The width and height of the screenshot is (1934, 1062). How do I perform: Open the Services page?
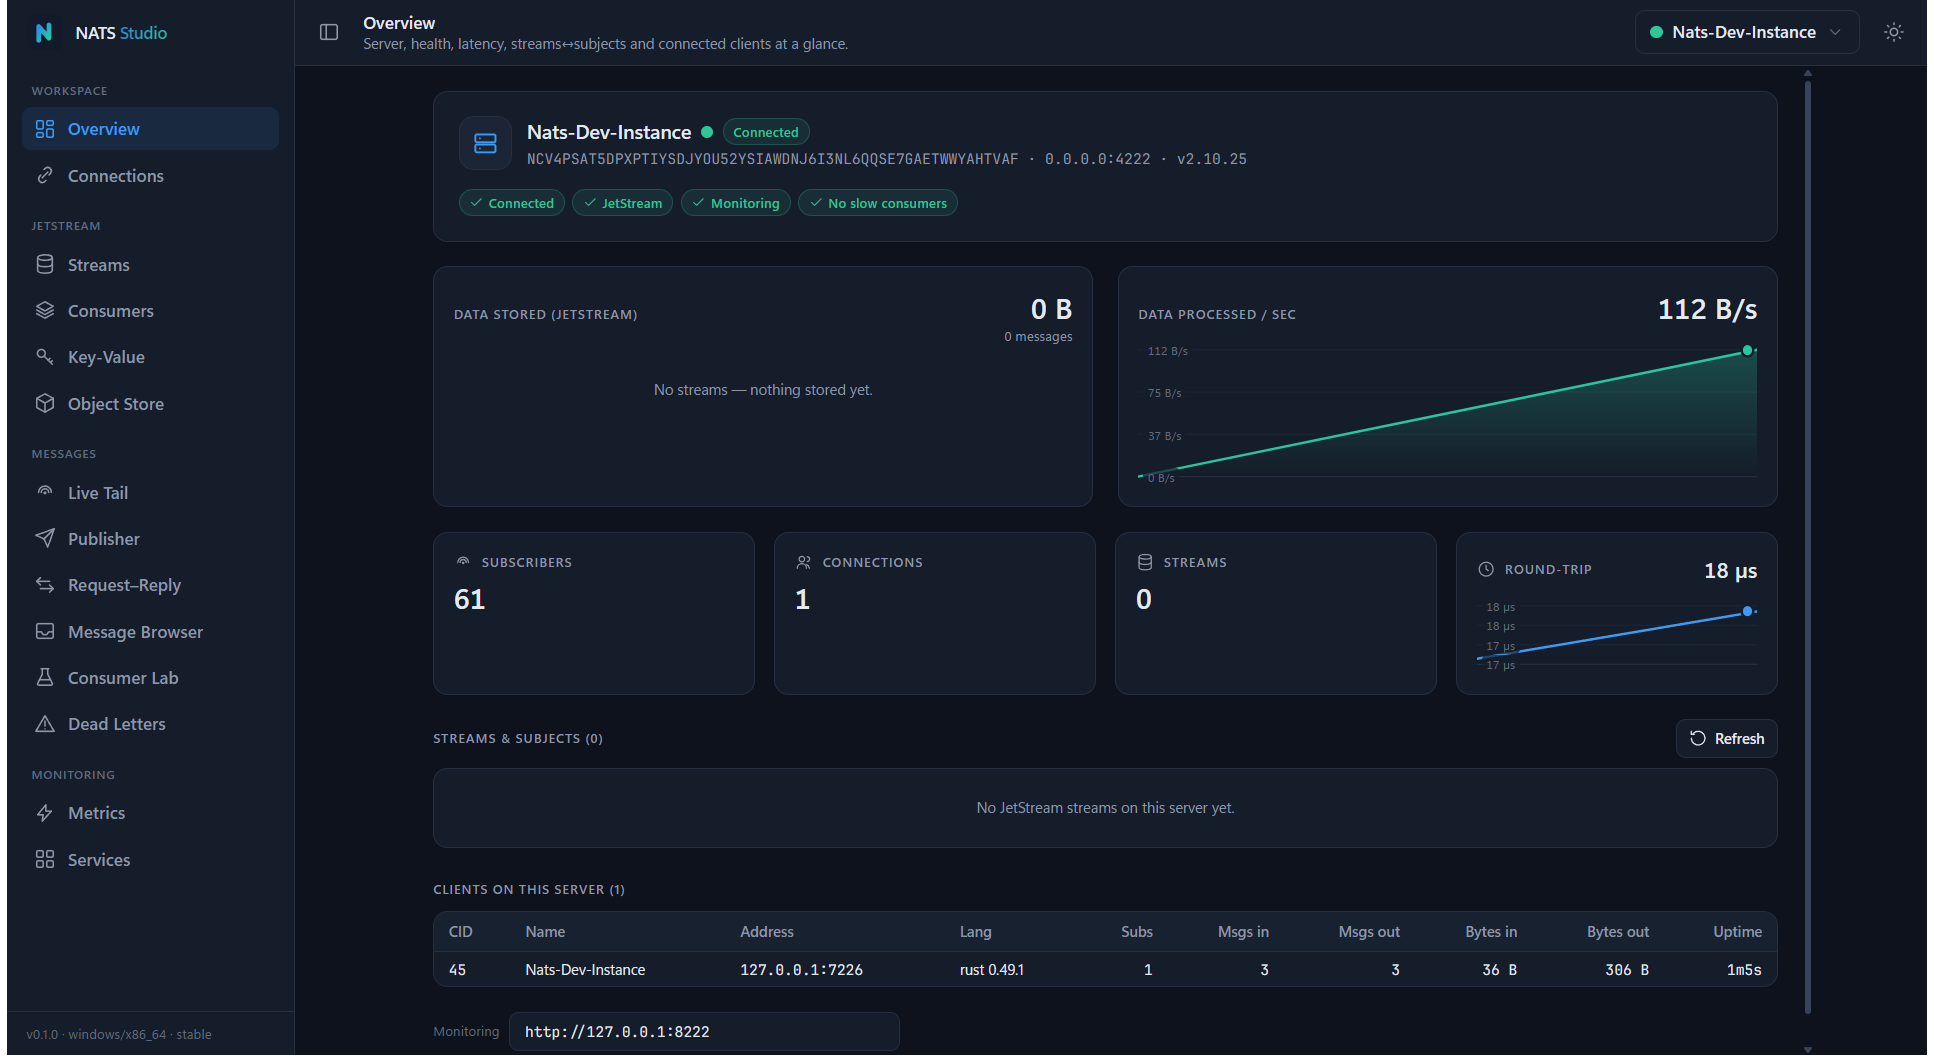pyautogui.click(x=150, y=860)
